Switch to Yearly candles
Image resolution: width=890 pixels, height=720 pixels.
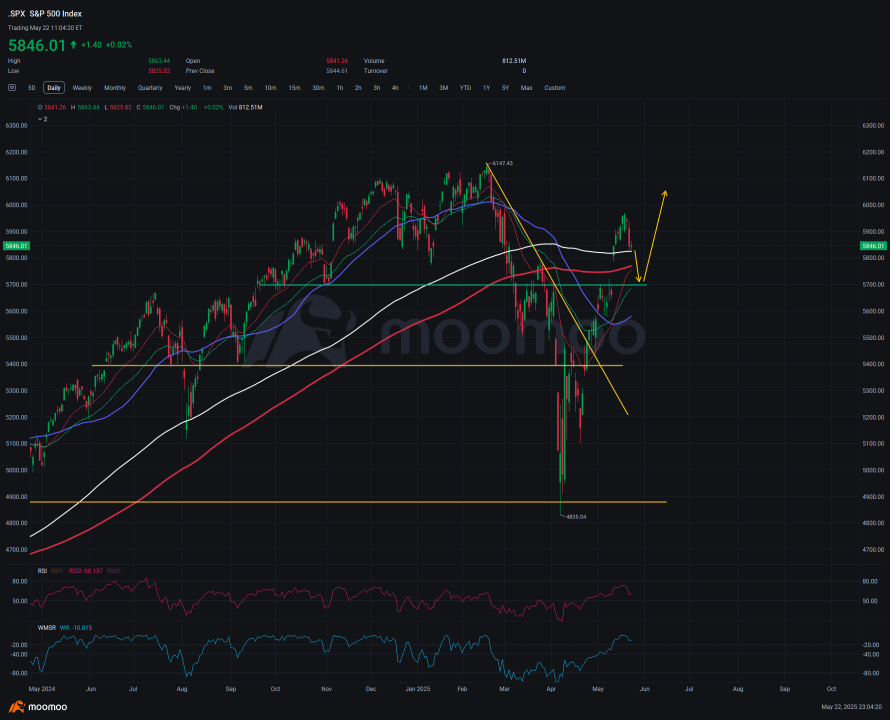click(183, 88)
